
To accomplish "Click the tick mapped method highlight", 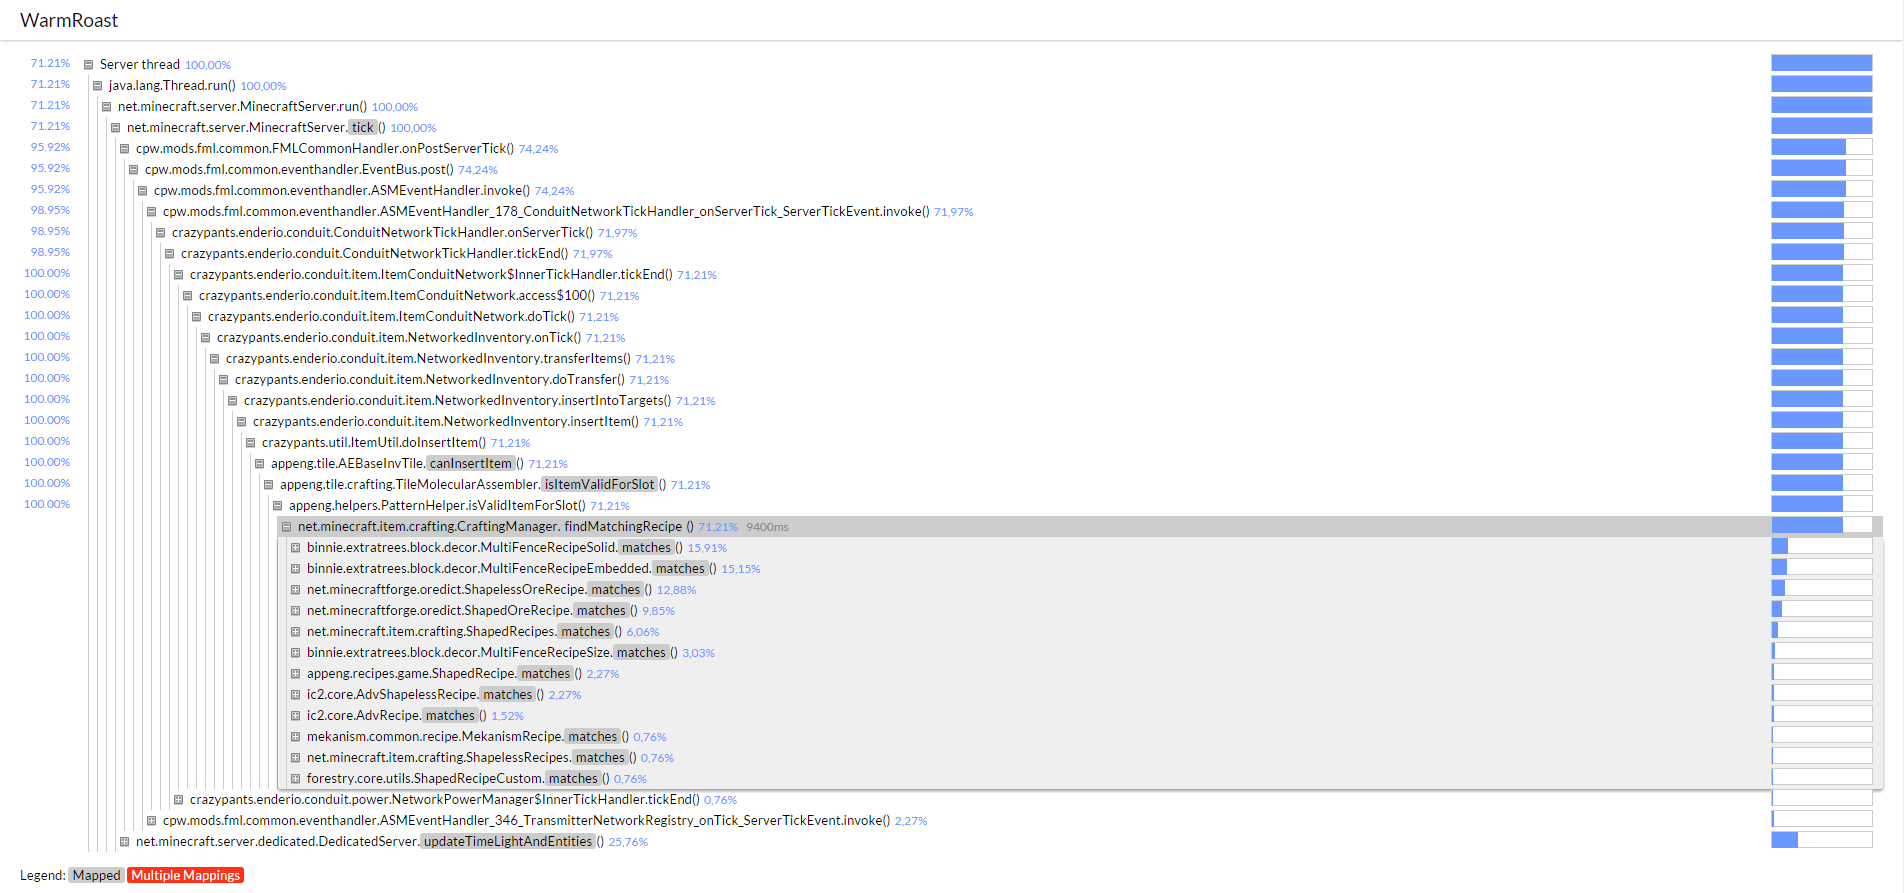I will pyautogui.click(x=362, y=128).
